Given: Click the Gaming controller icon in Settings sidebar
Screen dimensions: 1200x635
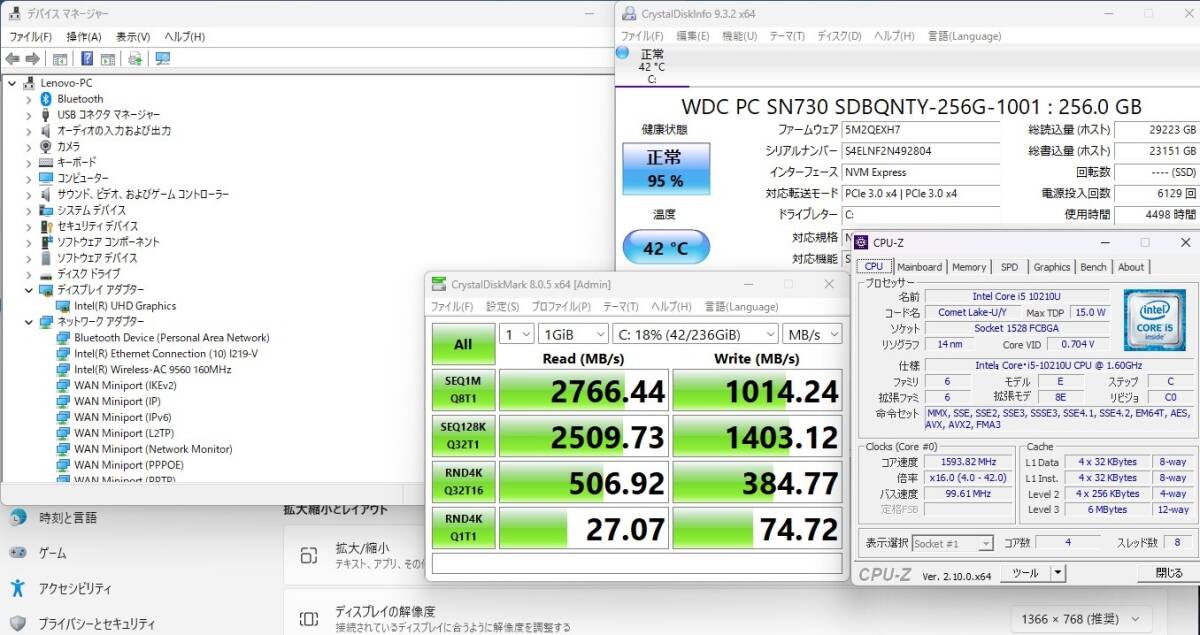Looking at the screenshot, I should [18, 553].
